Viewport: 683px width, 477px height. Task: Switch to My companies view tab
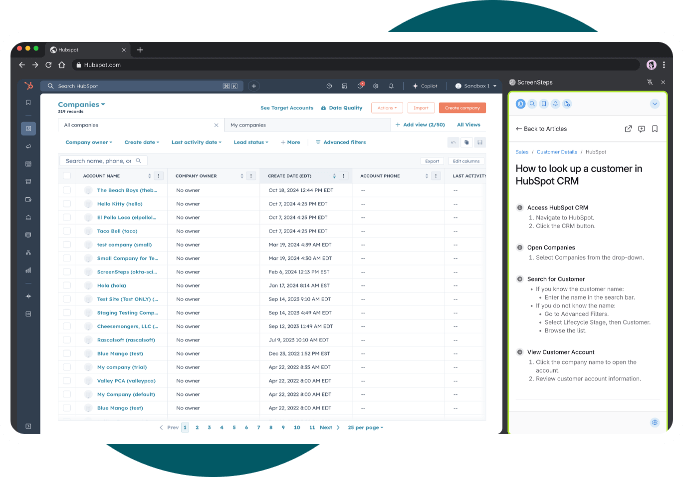pyautogui.click(x=308, y=125)
